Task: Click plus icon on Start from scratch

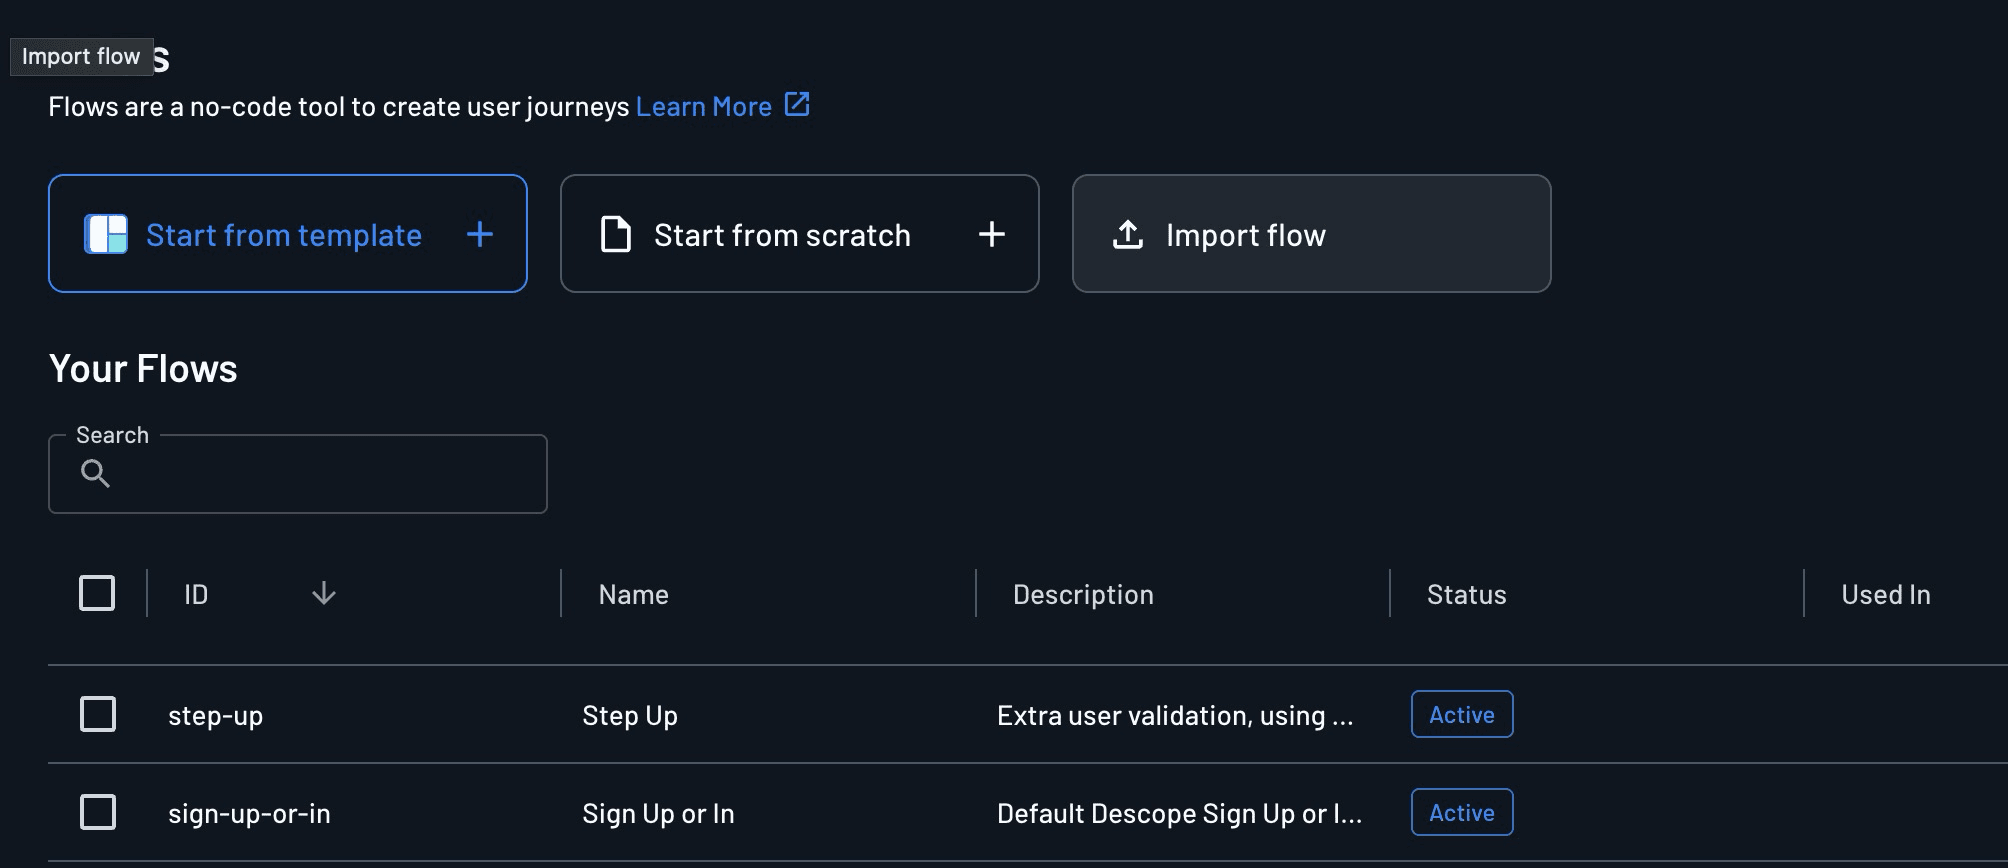Action: click(x=991, y=234)
